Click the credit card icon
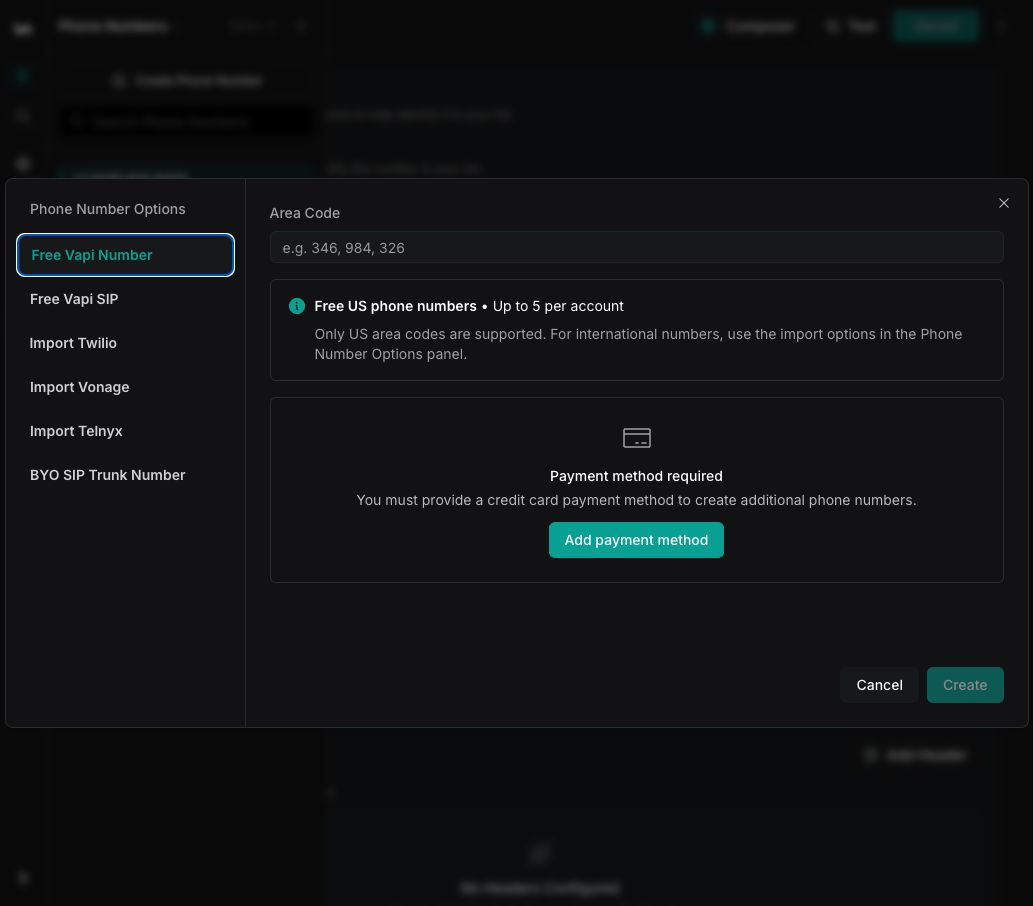The height and width of the screenshot is (906, 1033). (x=636, y=438)
